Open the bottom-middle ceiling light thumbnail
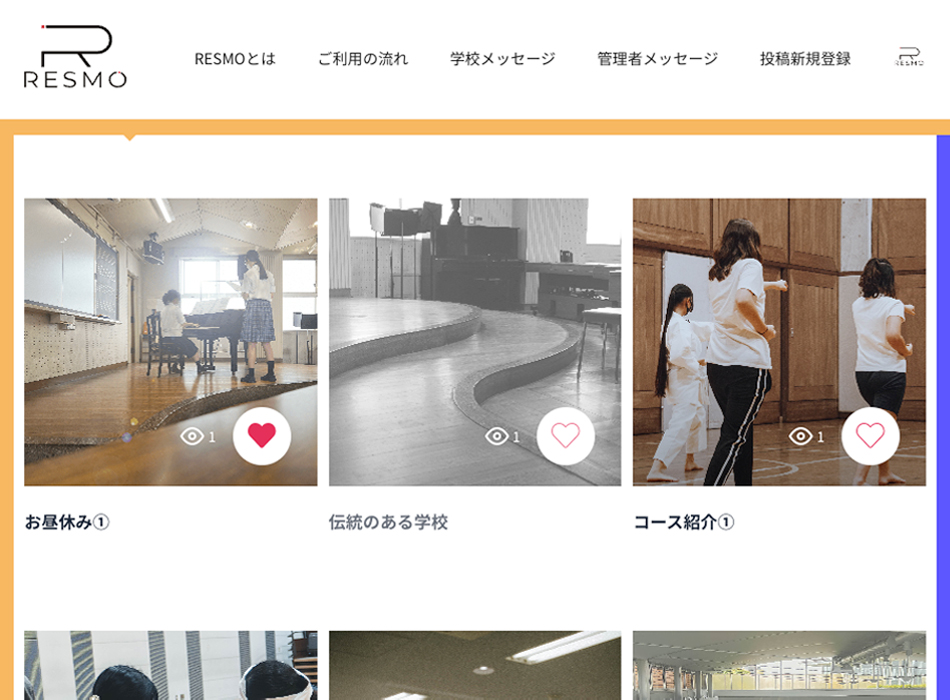950x700 pixels. (475, 665)
